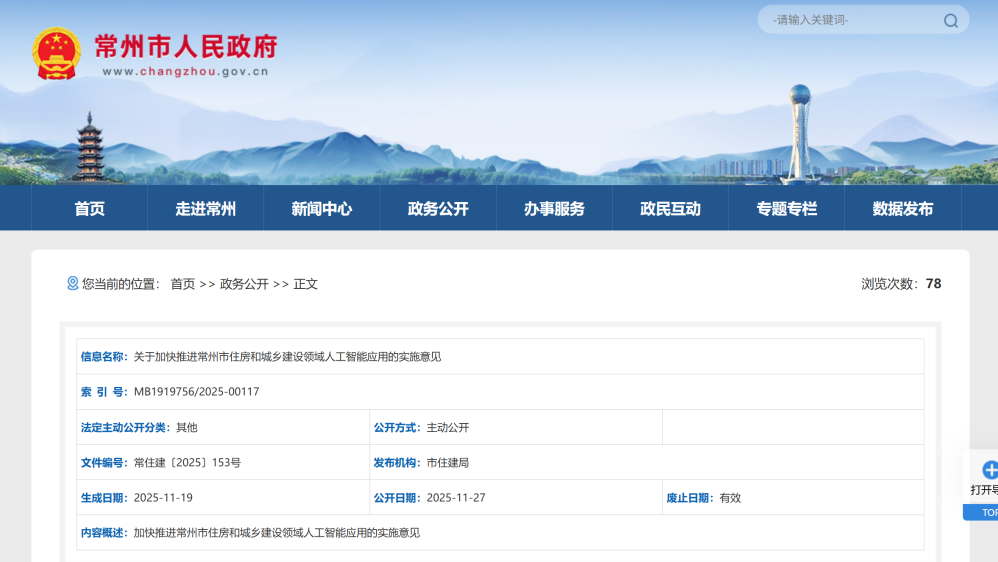
Task: Open the 首页 navigation menu item
Action: click(89, 209)
